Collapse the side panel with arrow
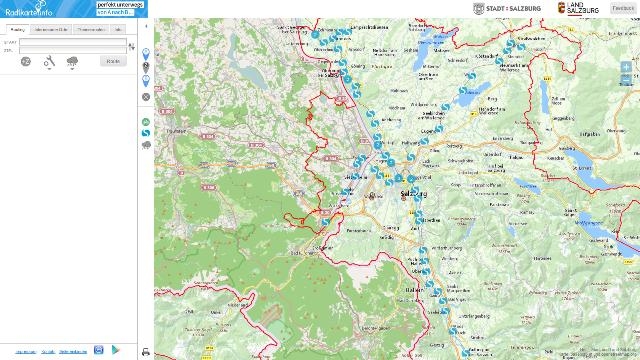The height and width of the screenshot is (360, 640). tap(146, 26)
